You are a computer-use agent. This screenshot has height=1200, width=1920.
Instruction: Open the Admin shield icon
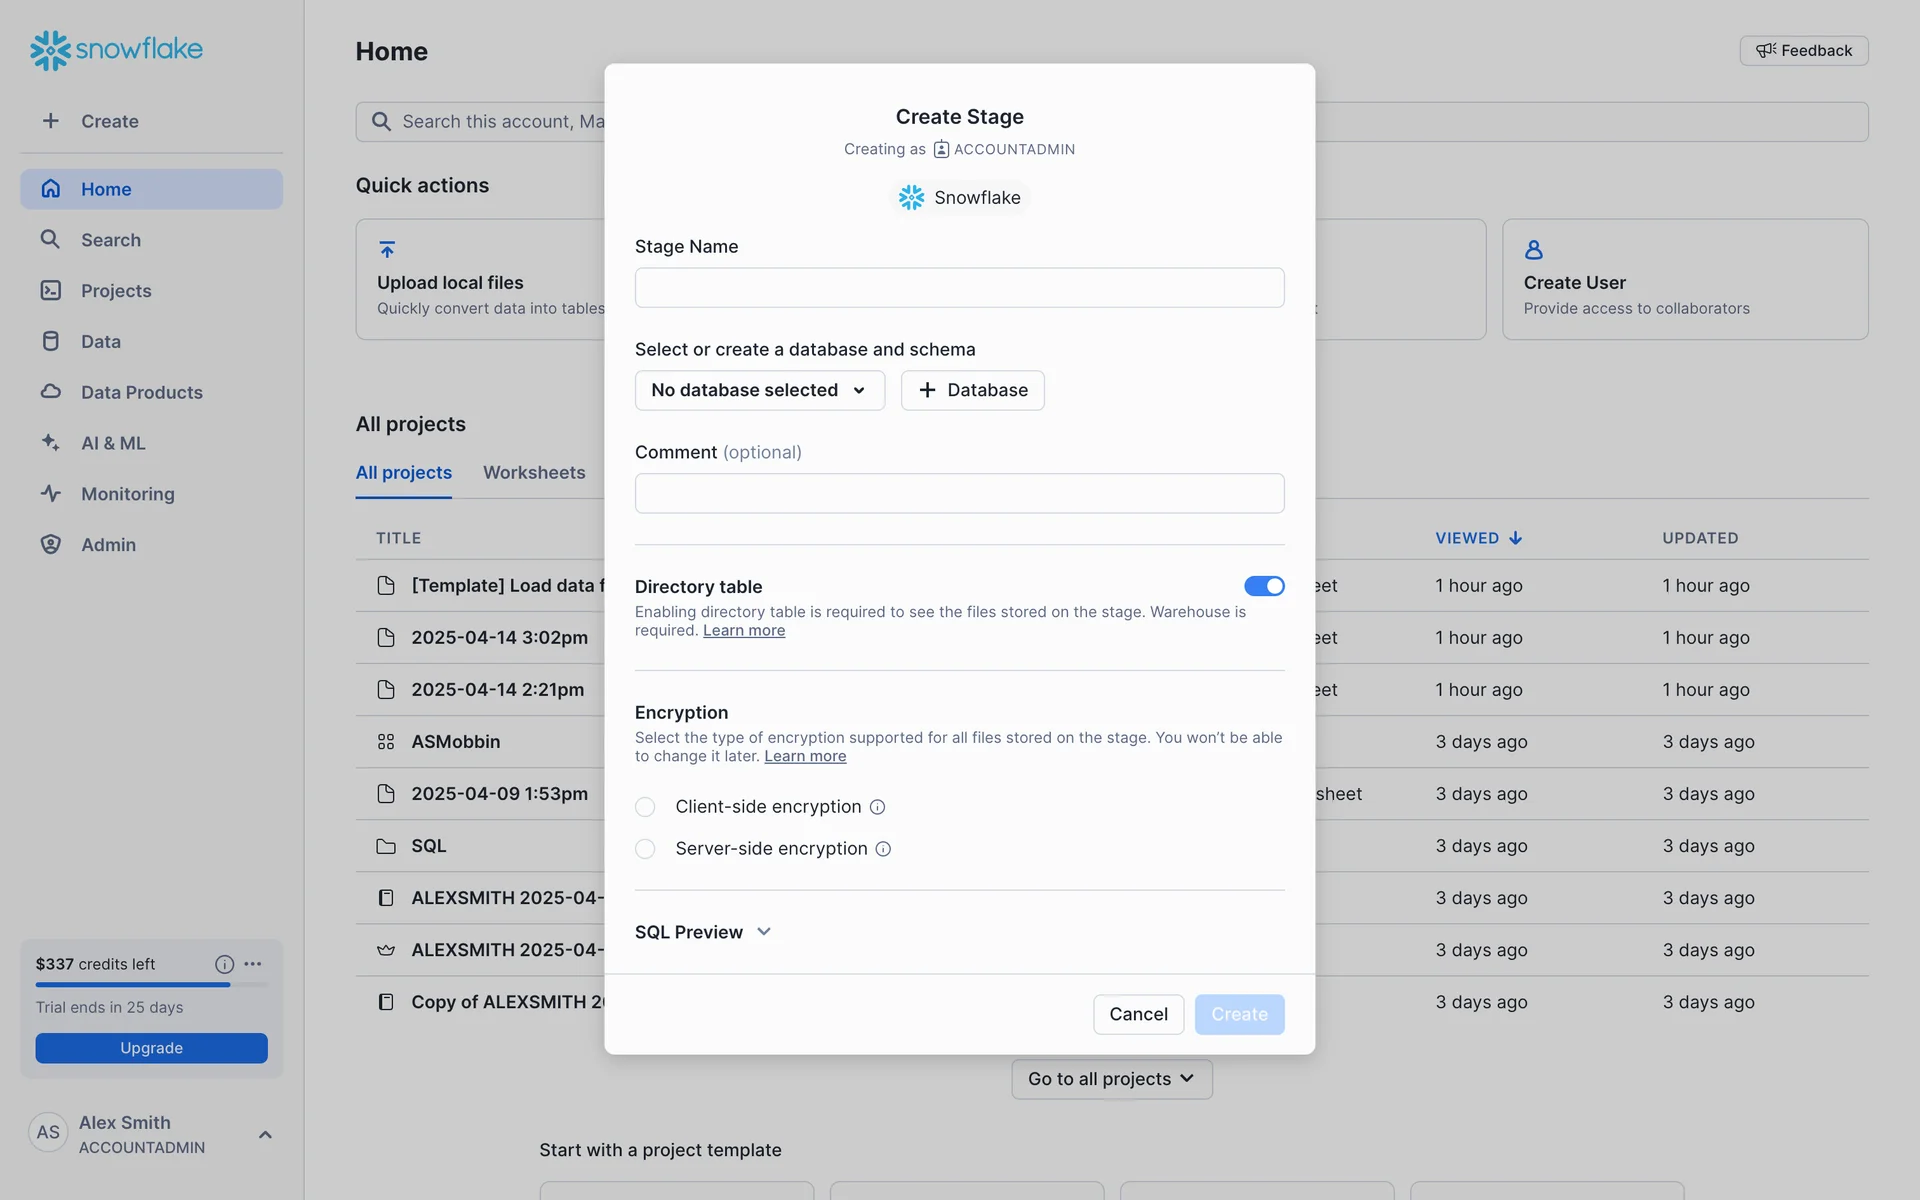click(51, 544)
